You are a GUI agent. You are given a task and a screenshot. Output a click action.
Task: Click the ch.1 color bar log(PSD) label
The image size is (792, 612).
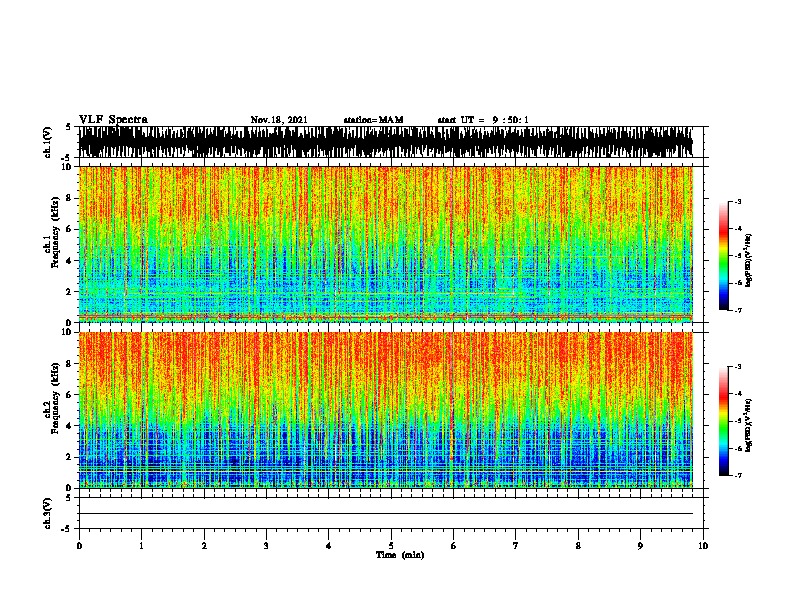click(x=749, y=261)
